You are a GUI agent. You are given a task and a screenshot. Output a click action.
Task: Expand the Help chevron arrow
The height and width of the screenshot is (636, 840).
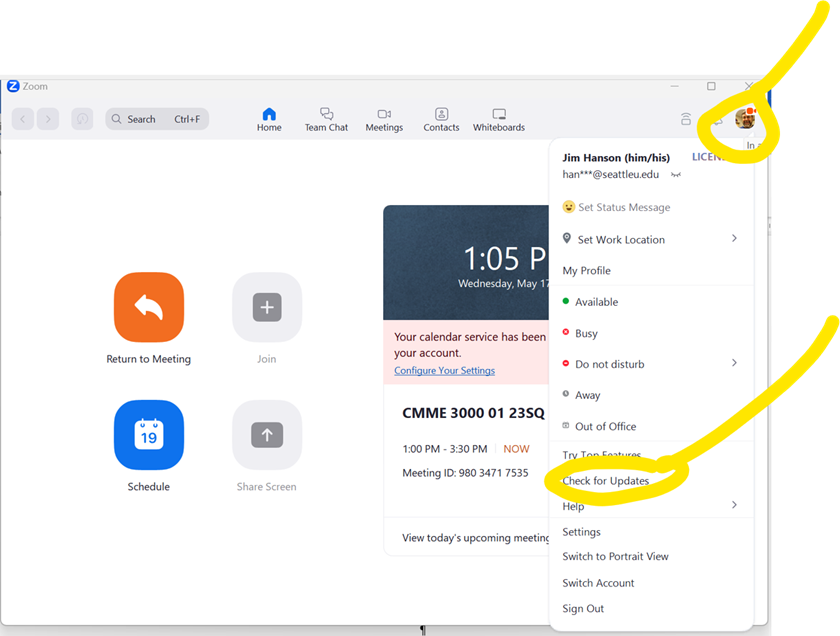[x=734, y=505]
